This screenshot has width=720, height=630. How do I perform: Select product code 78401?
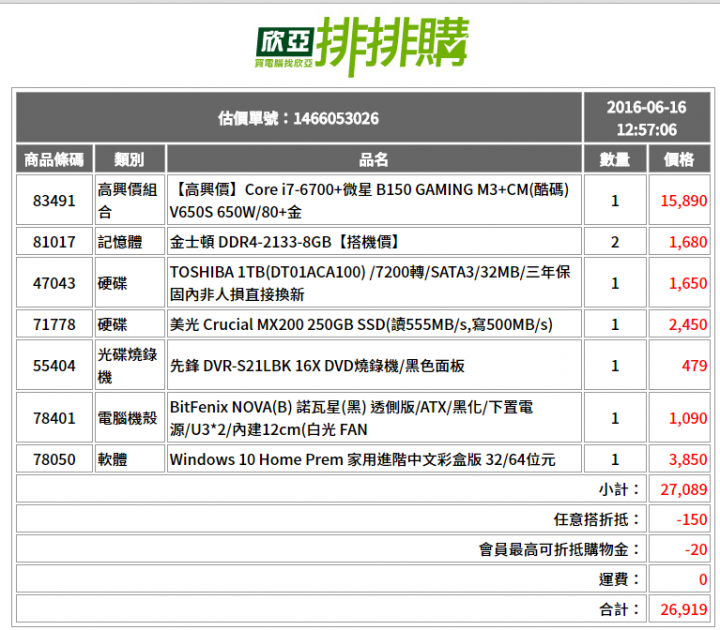point(54,418)
